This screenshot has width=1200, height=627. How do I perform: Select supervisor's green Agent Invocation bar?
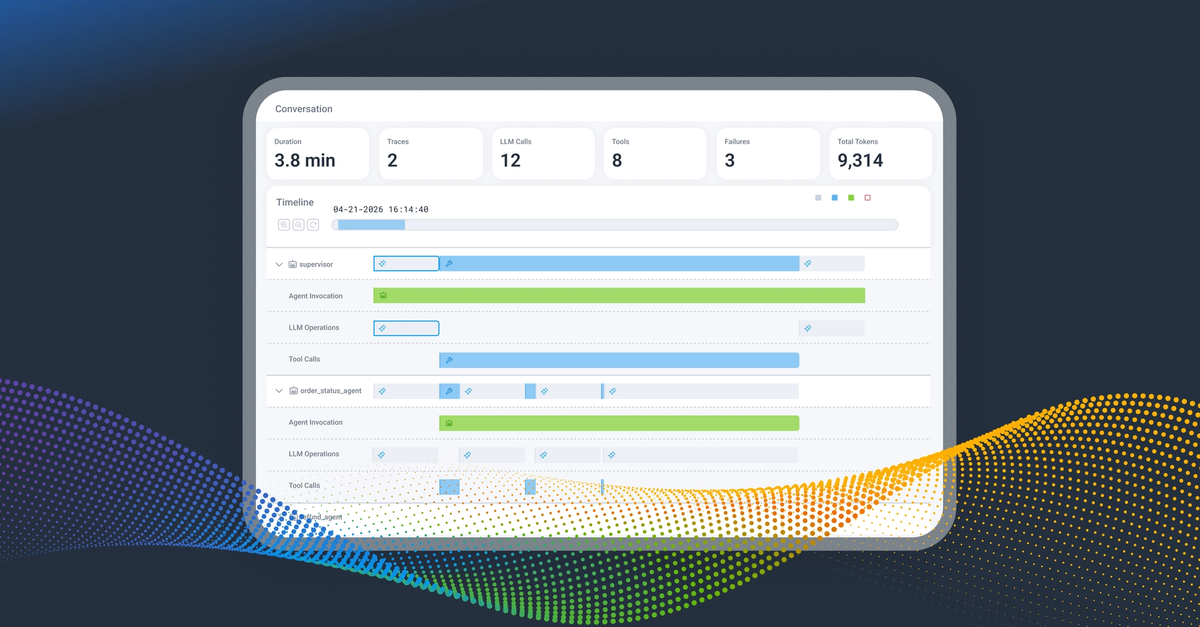[x=619, y=296]
